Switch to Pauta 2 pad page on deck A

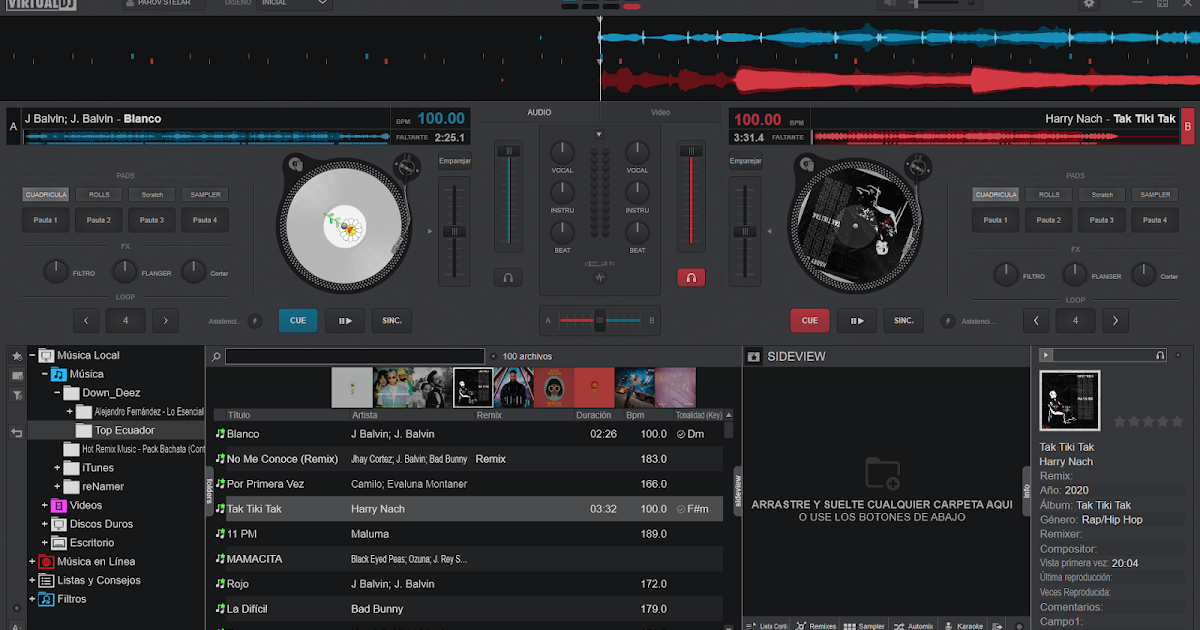pyautogui.click(x=98, y=220)
